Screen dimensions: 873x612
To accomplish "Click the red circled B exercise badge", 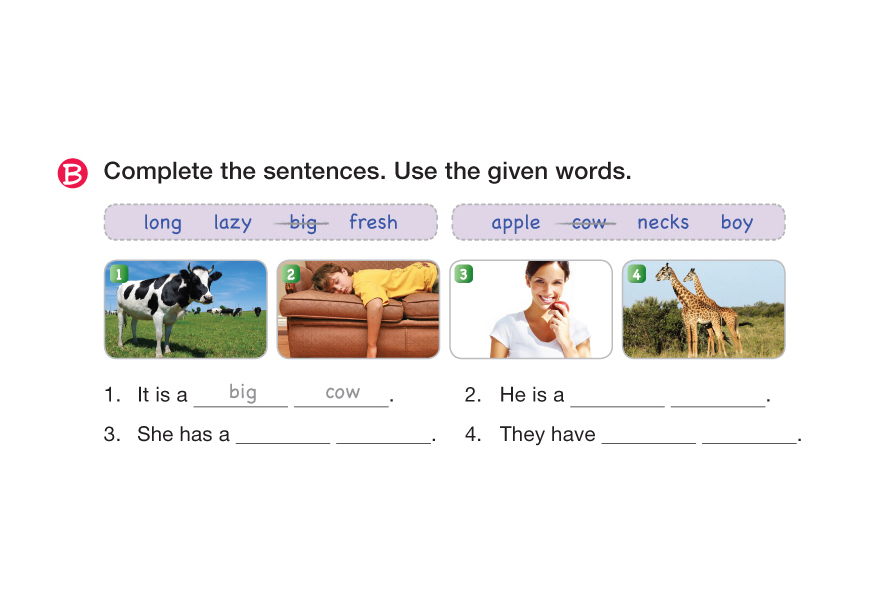I will pos(73,173).
